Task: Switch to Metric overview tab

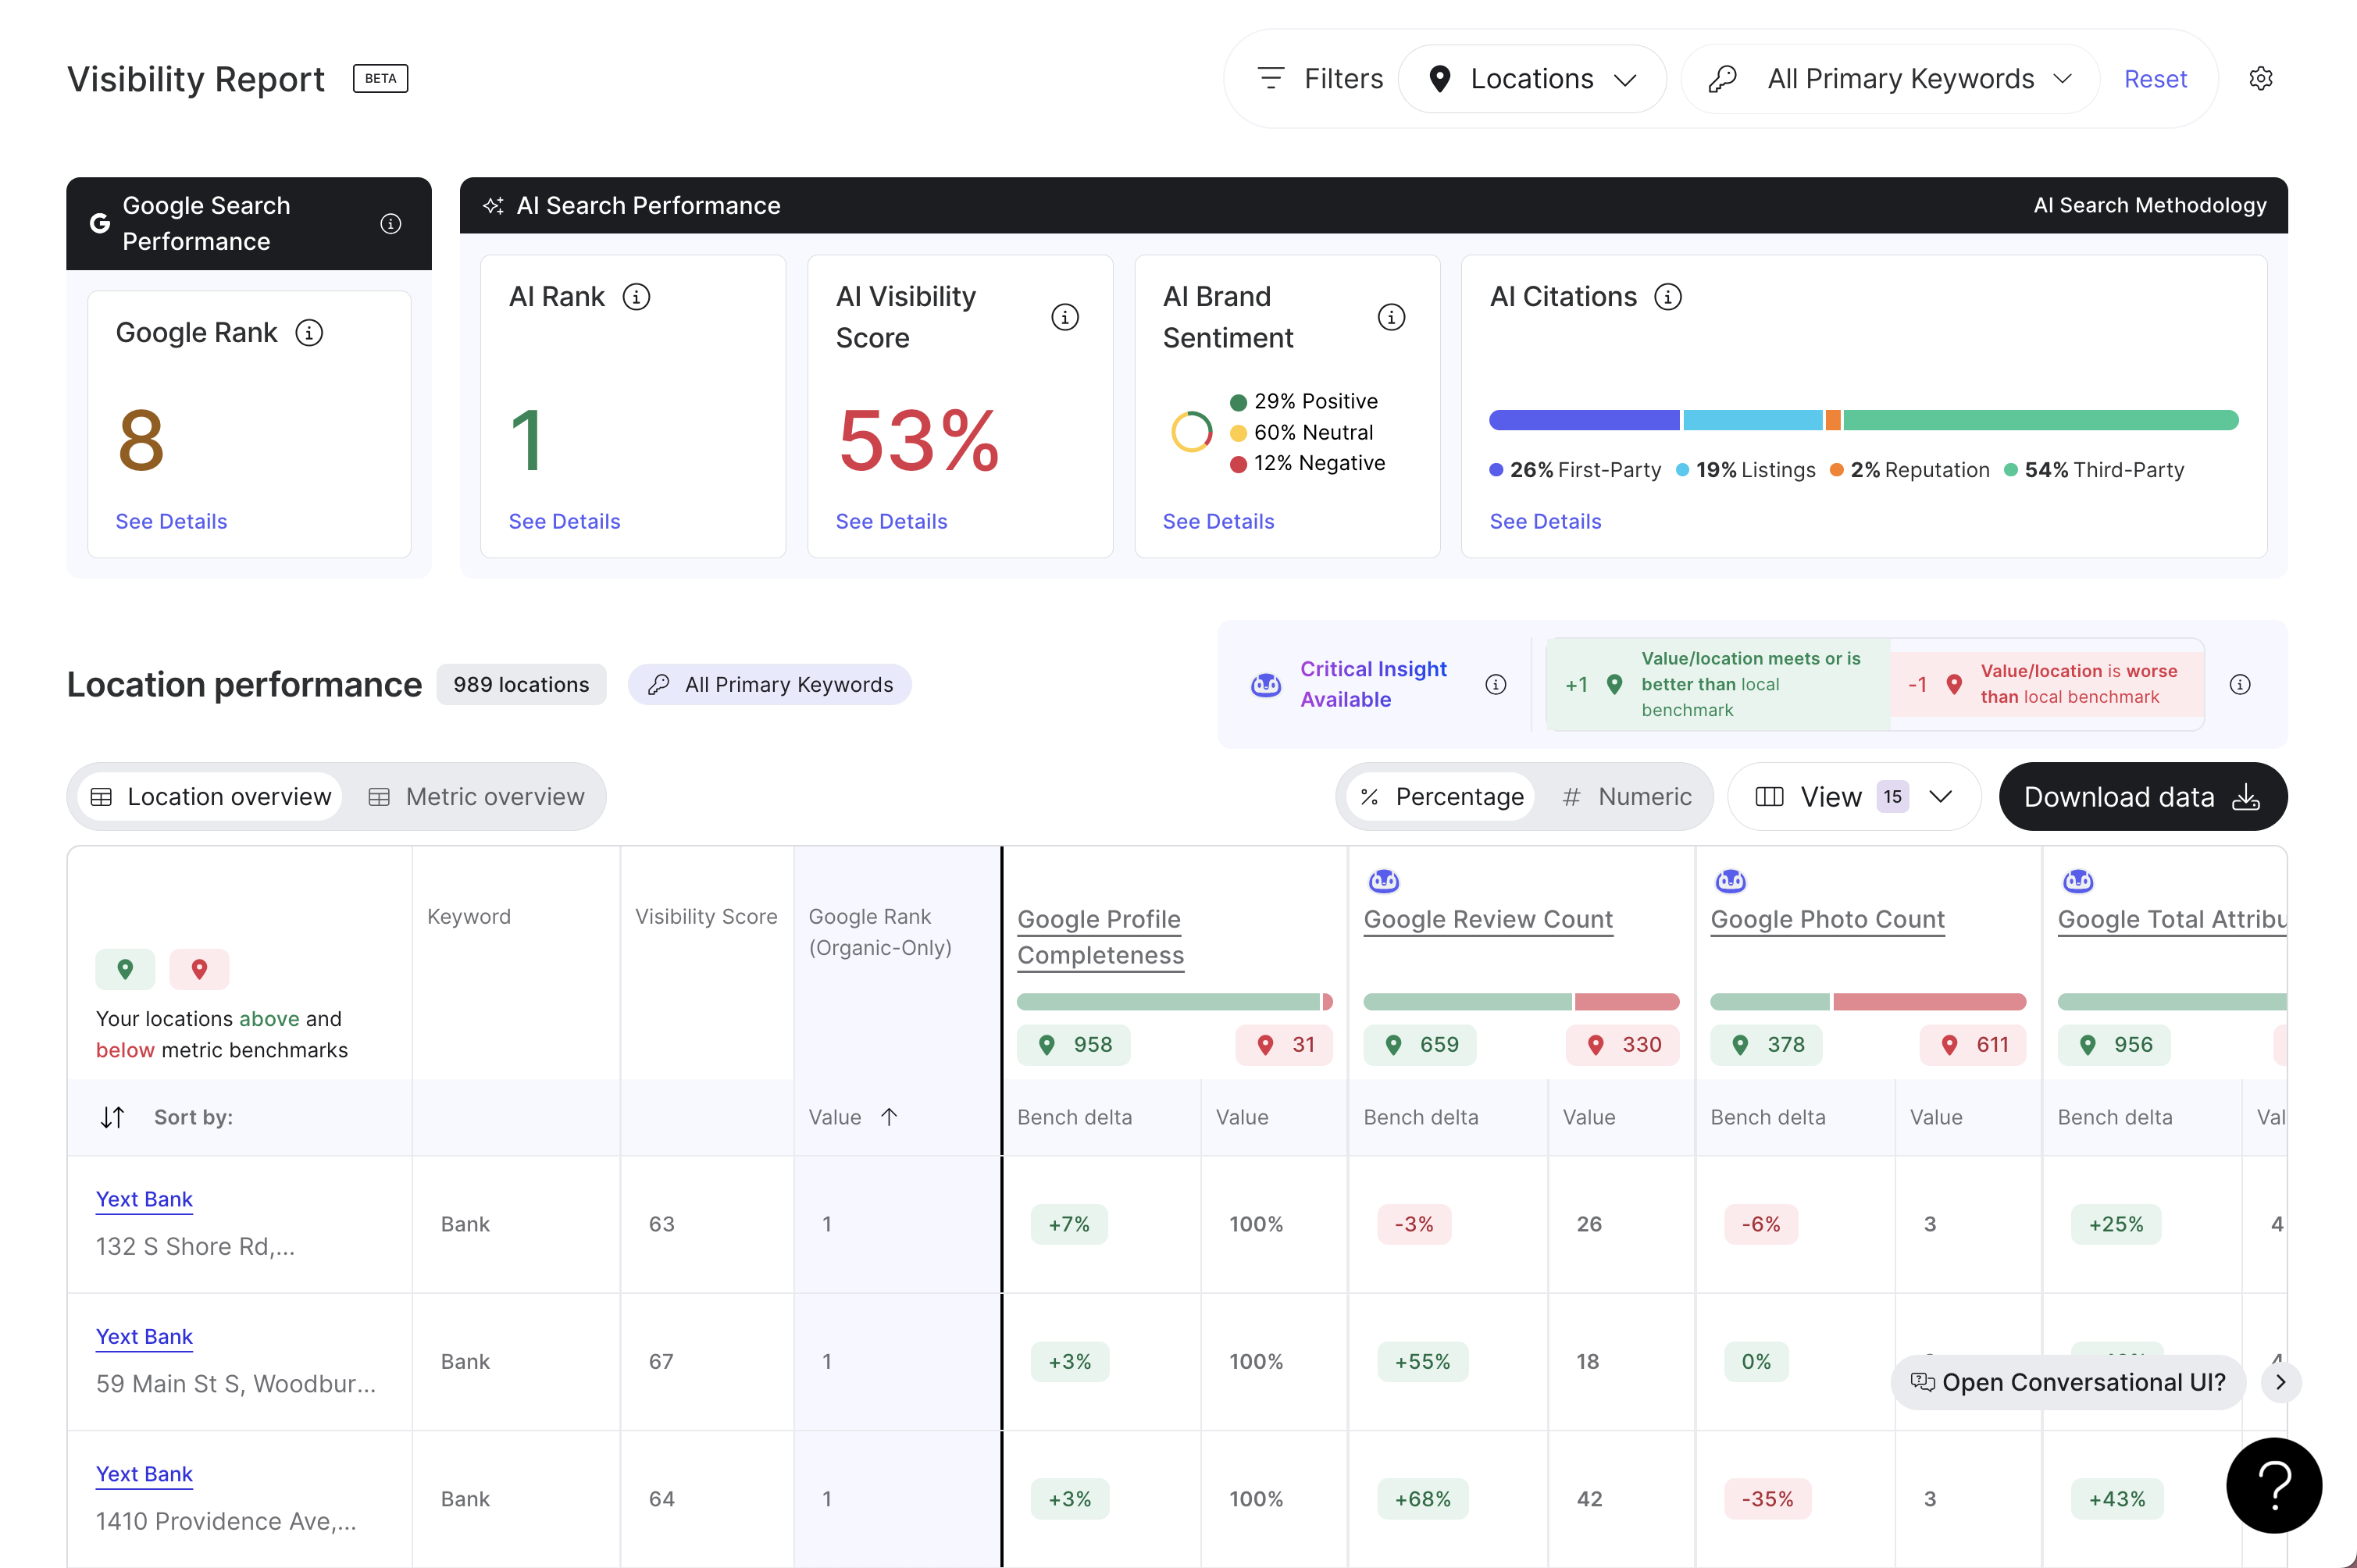Action: pos(476,796)
